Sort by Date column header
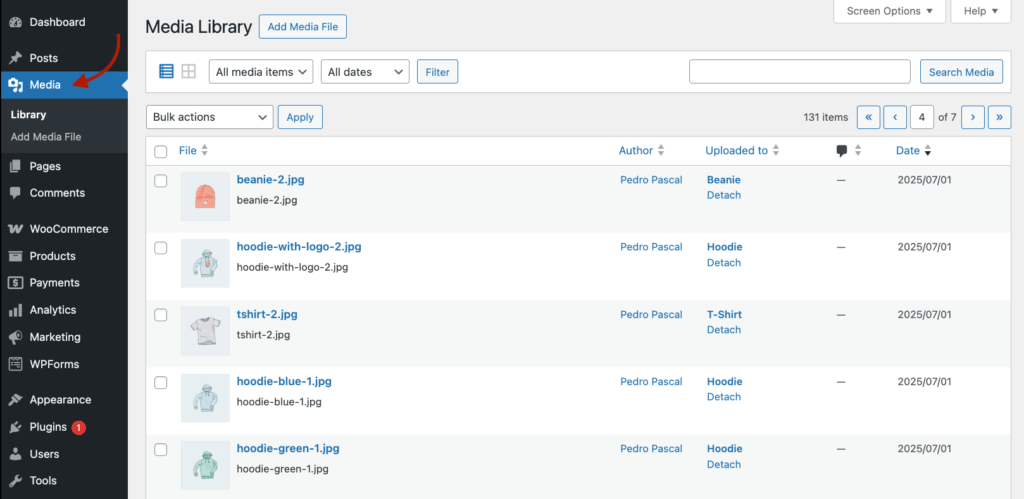1024x499 pixels. 913,151
